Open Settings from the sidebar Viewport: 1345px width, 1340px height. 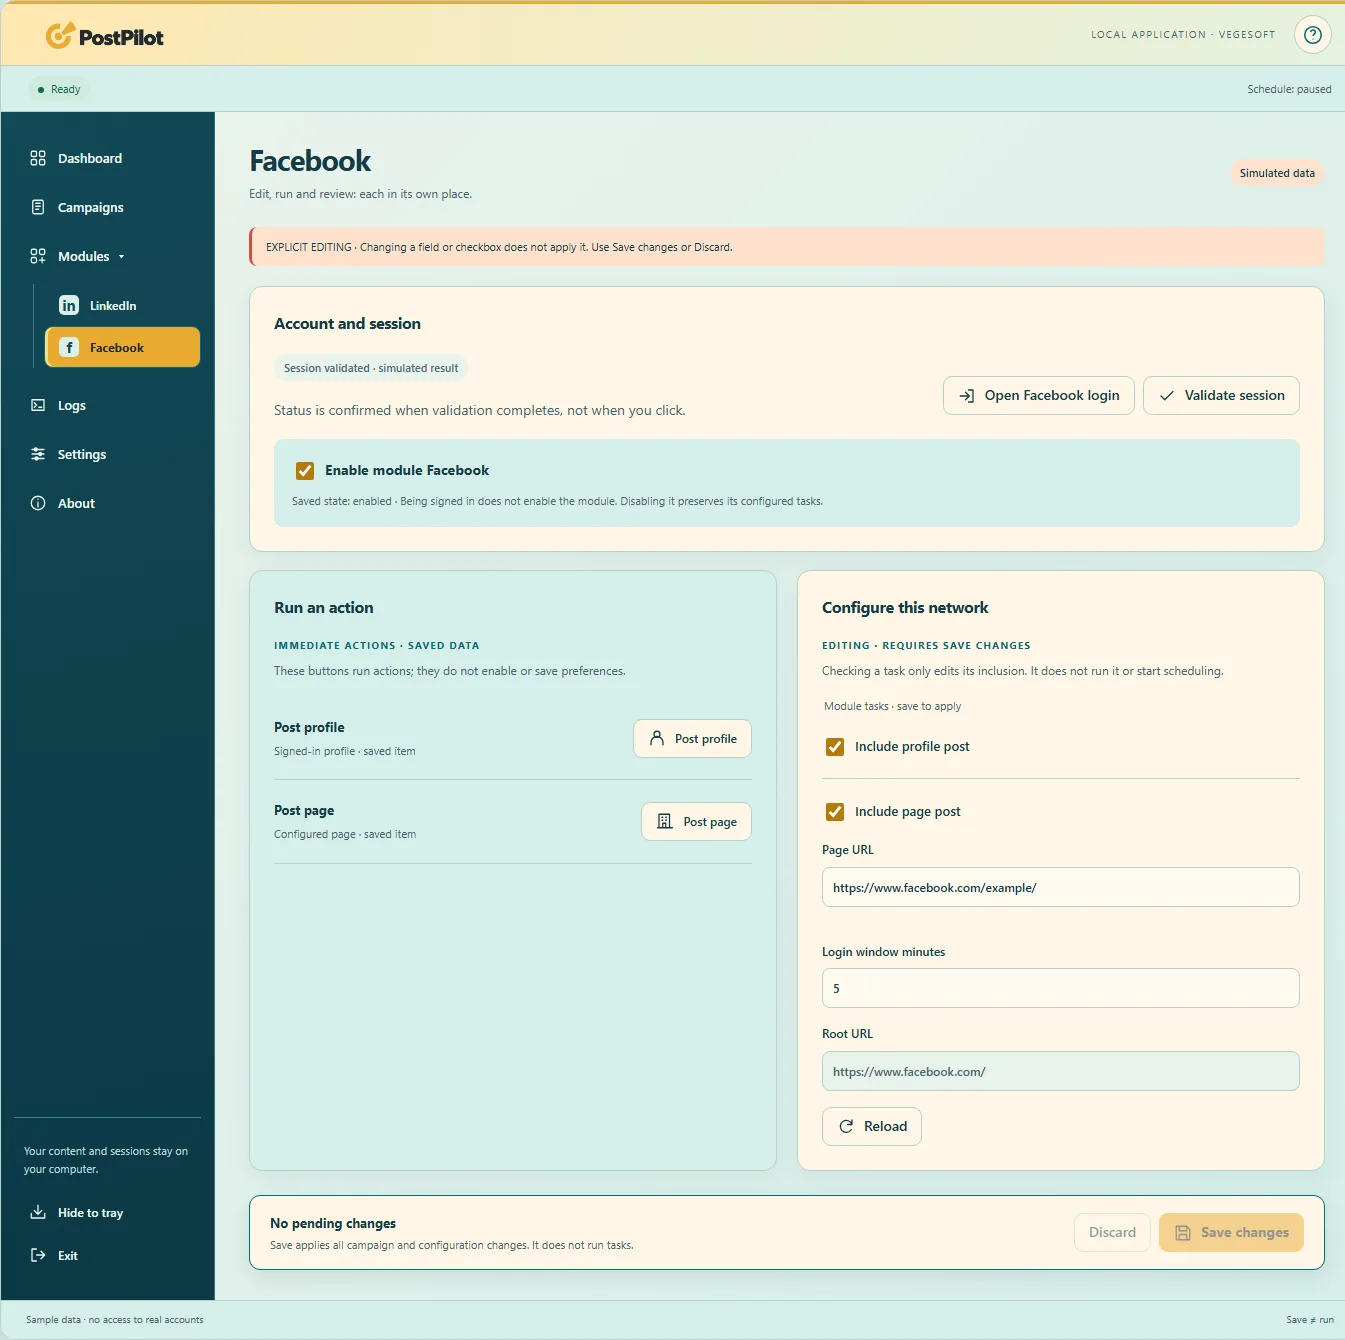click(x=82, y=454)
